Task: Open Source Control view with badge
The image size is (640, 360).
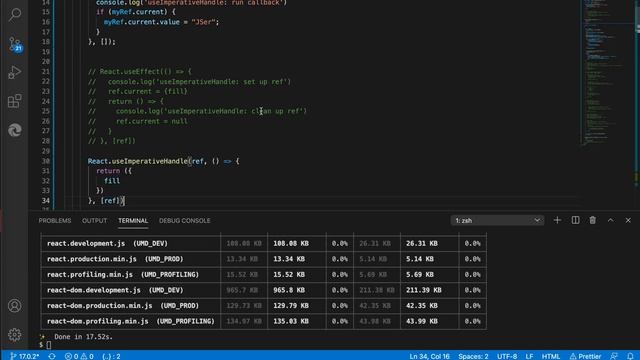Action: point(15,44)
